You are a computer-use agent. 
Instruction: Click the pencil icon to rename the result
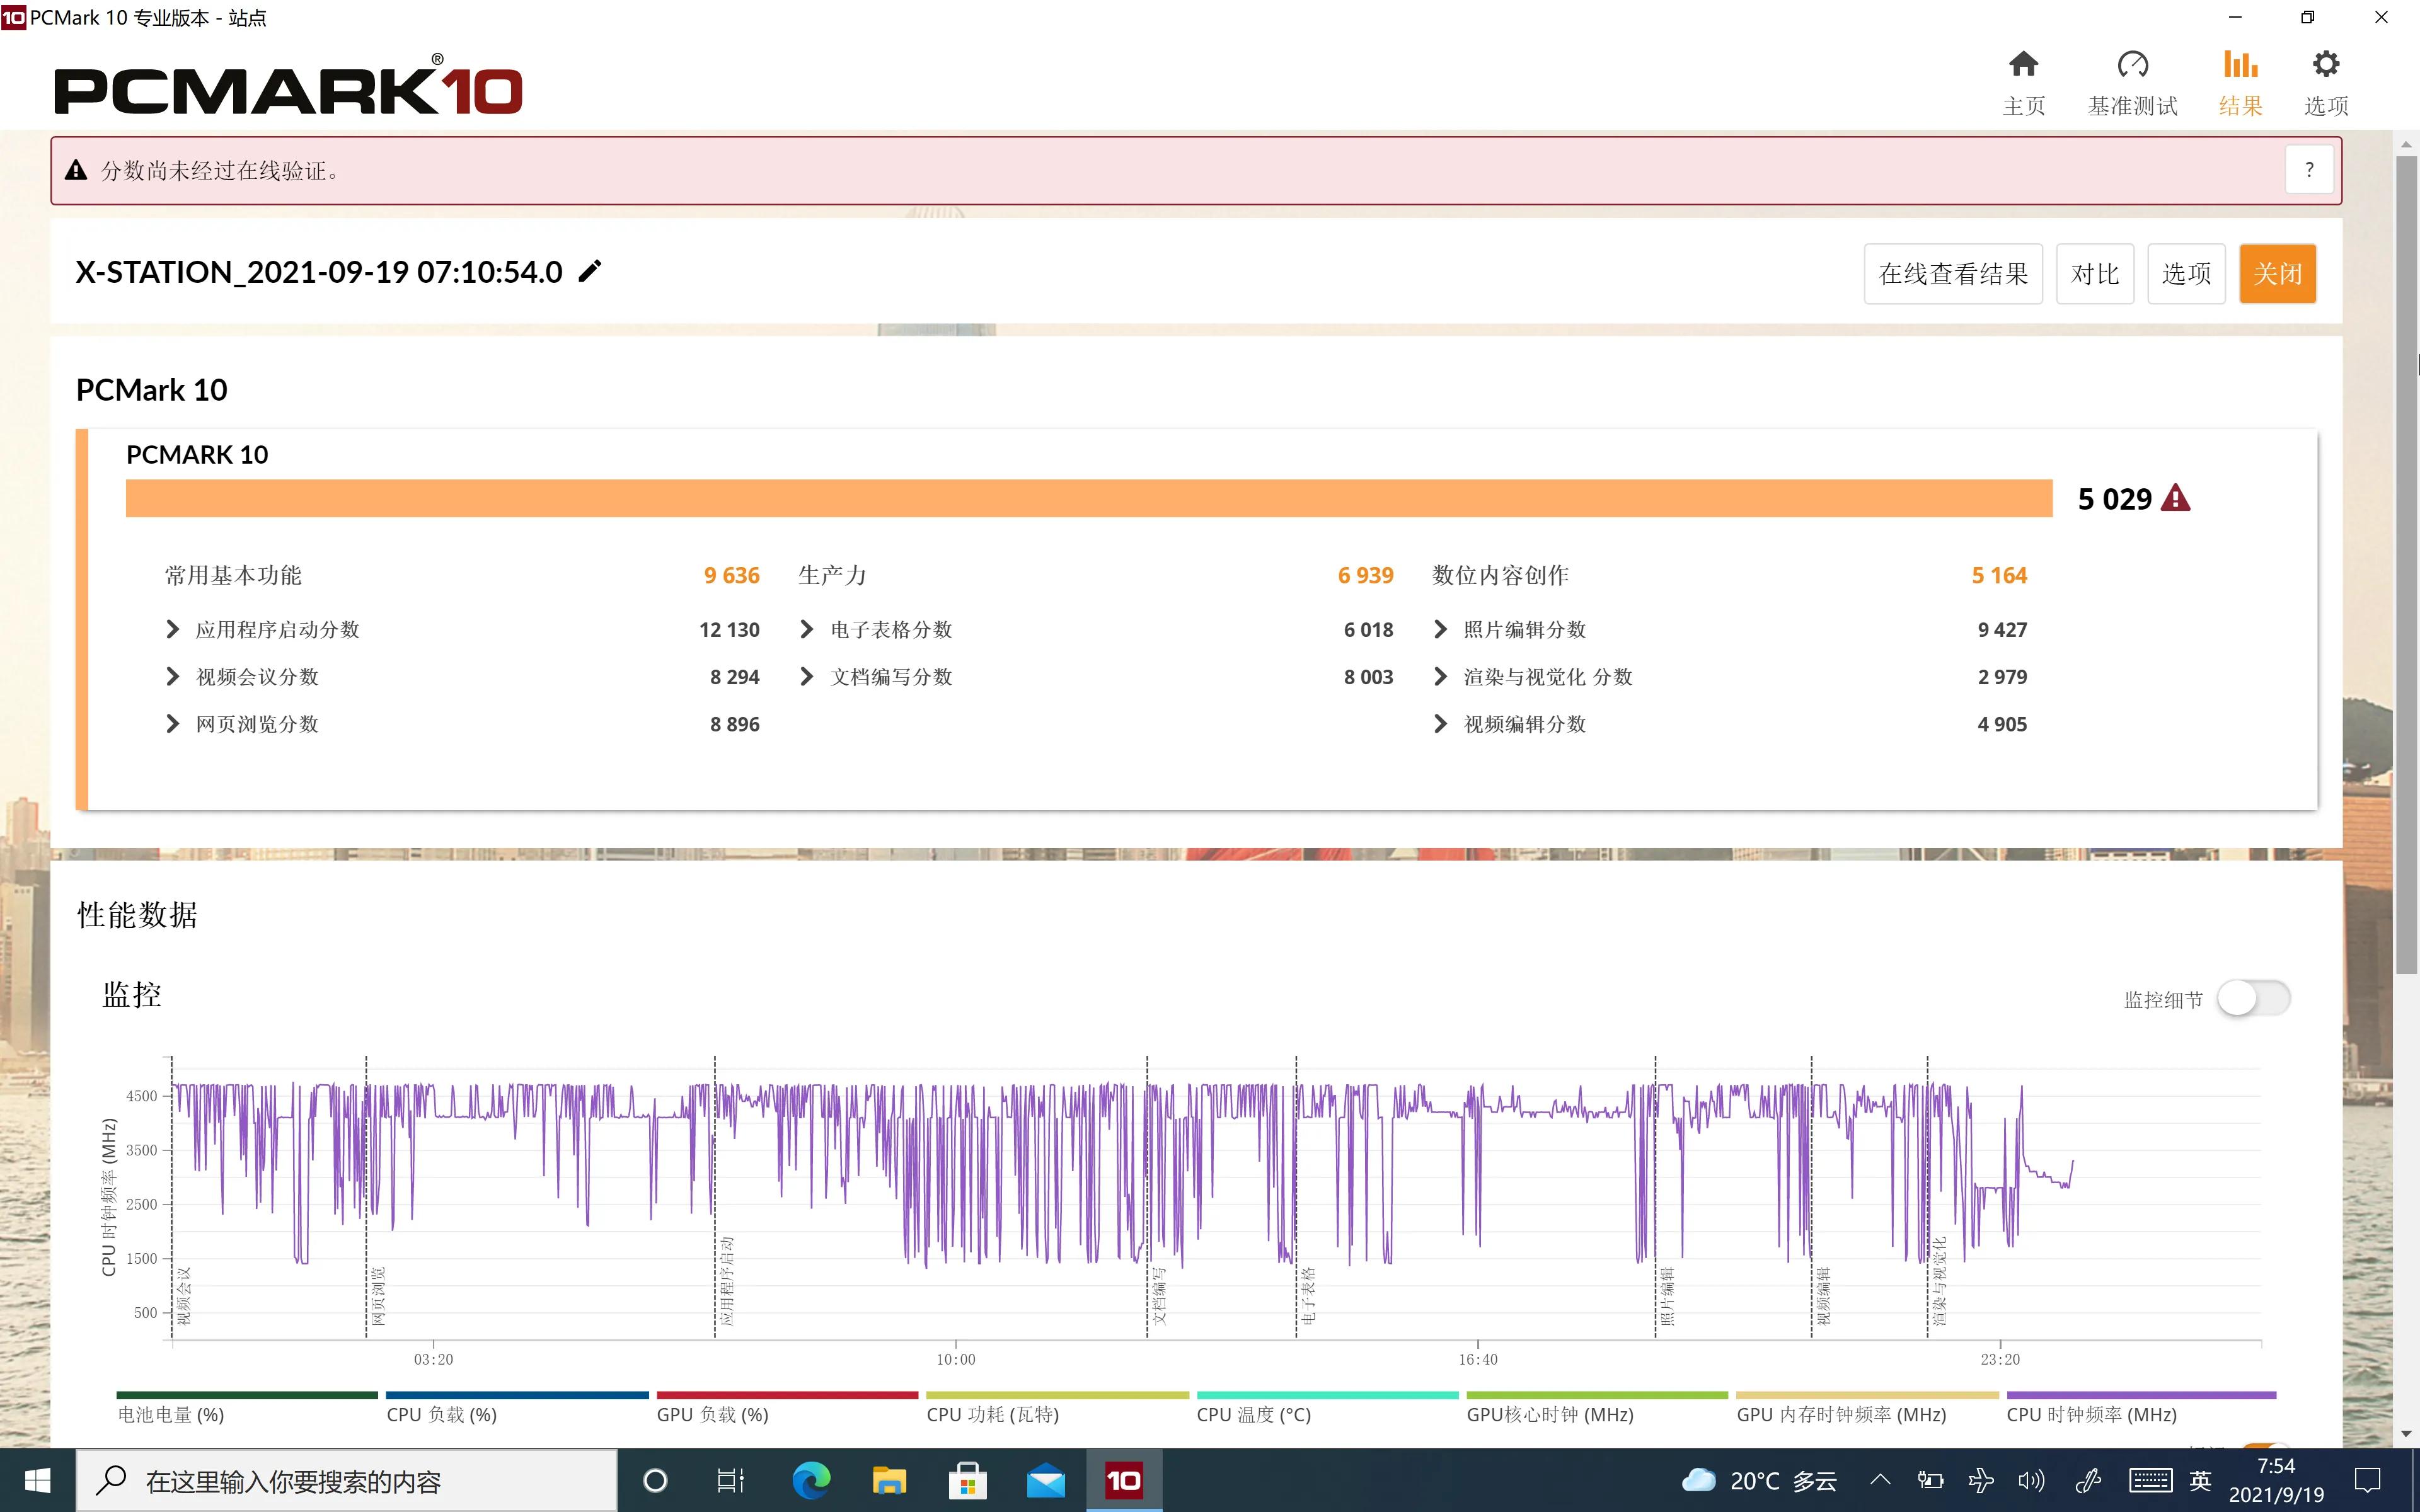(590, 271)
